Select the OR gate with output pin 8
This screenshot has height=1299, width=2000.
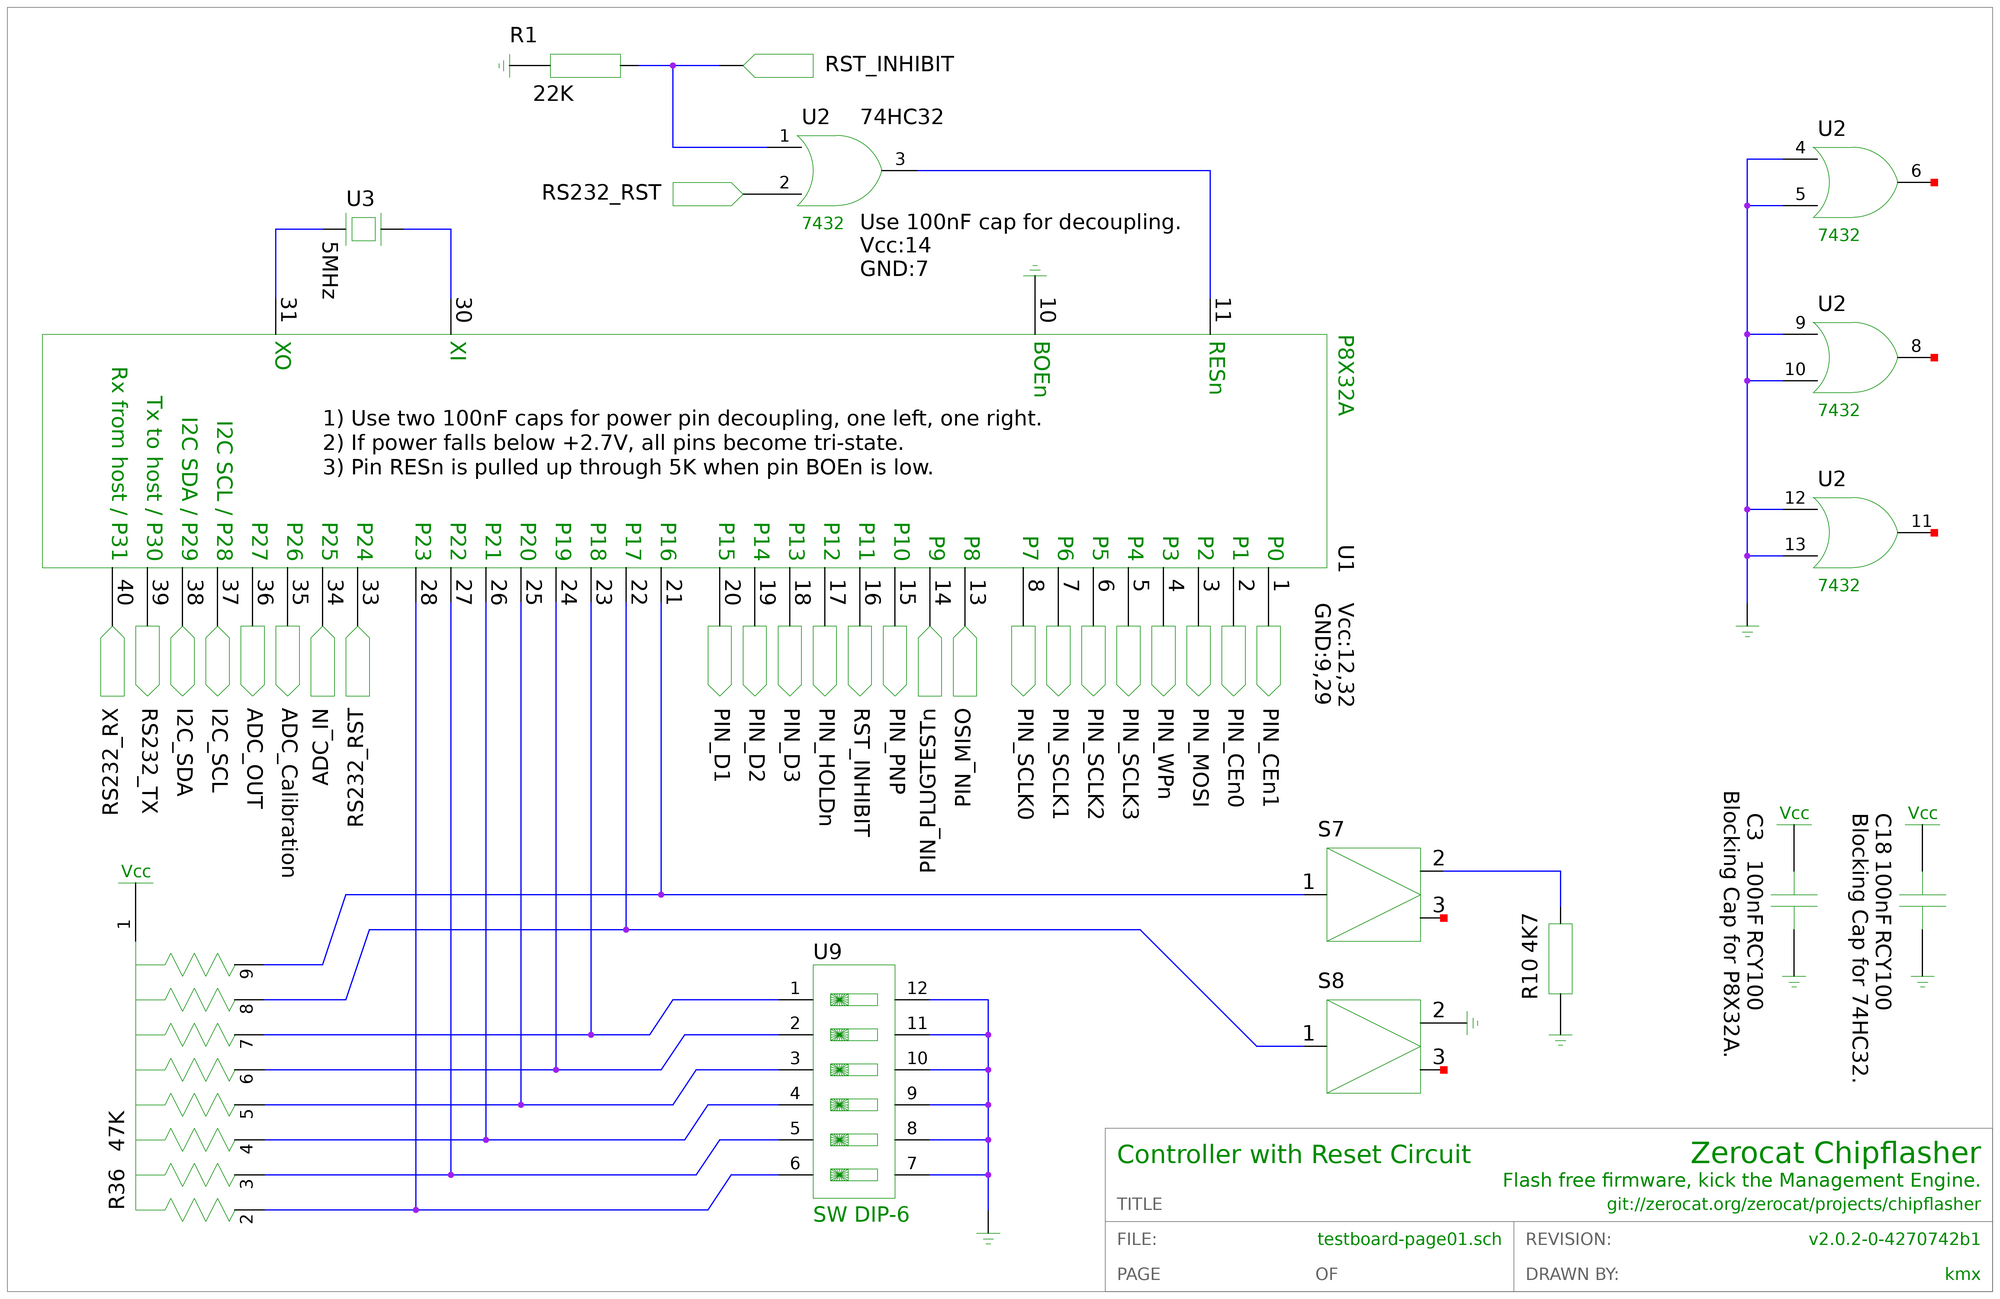(x=1856, y=357)
